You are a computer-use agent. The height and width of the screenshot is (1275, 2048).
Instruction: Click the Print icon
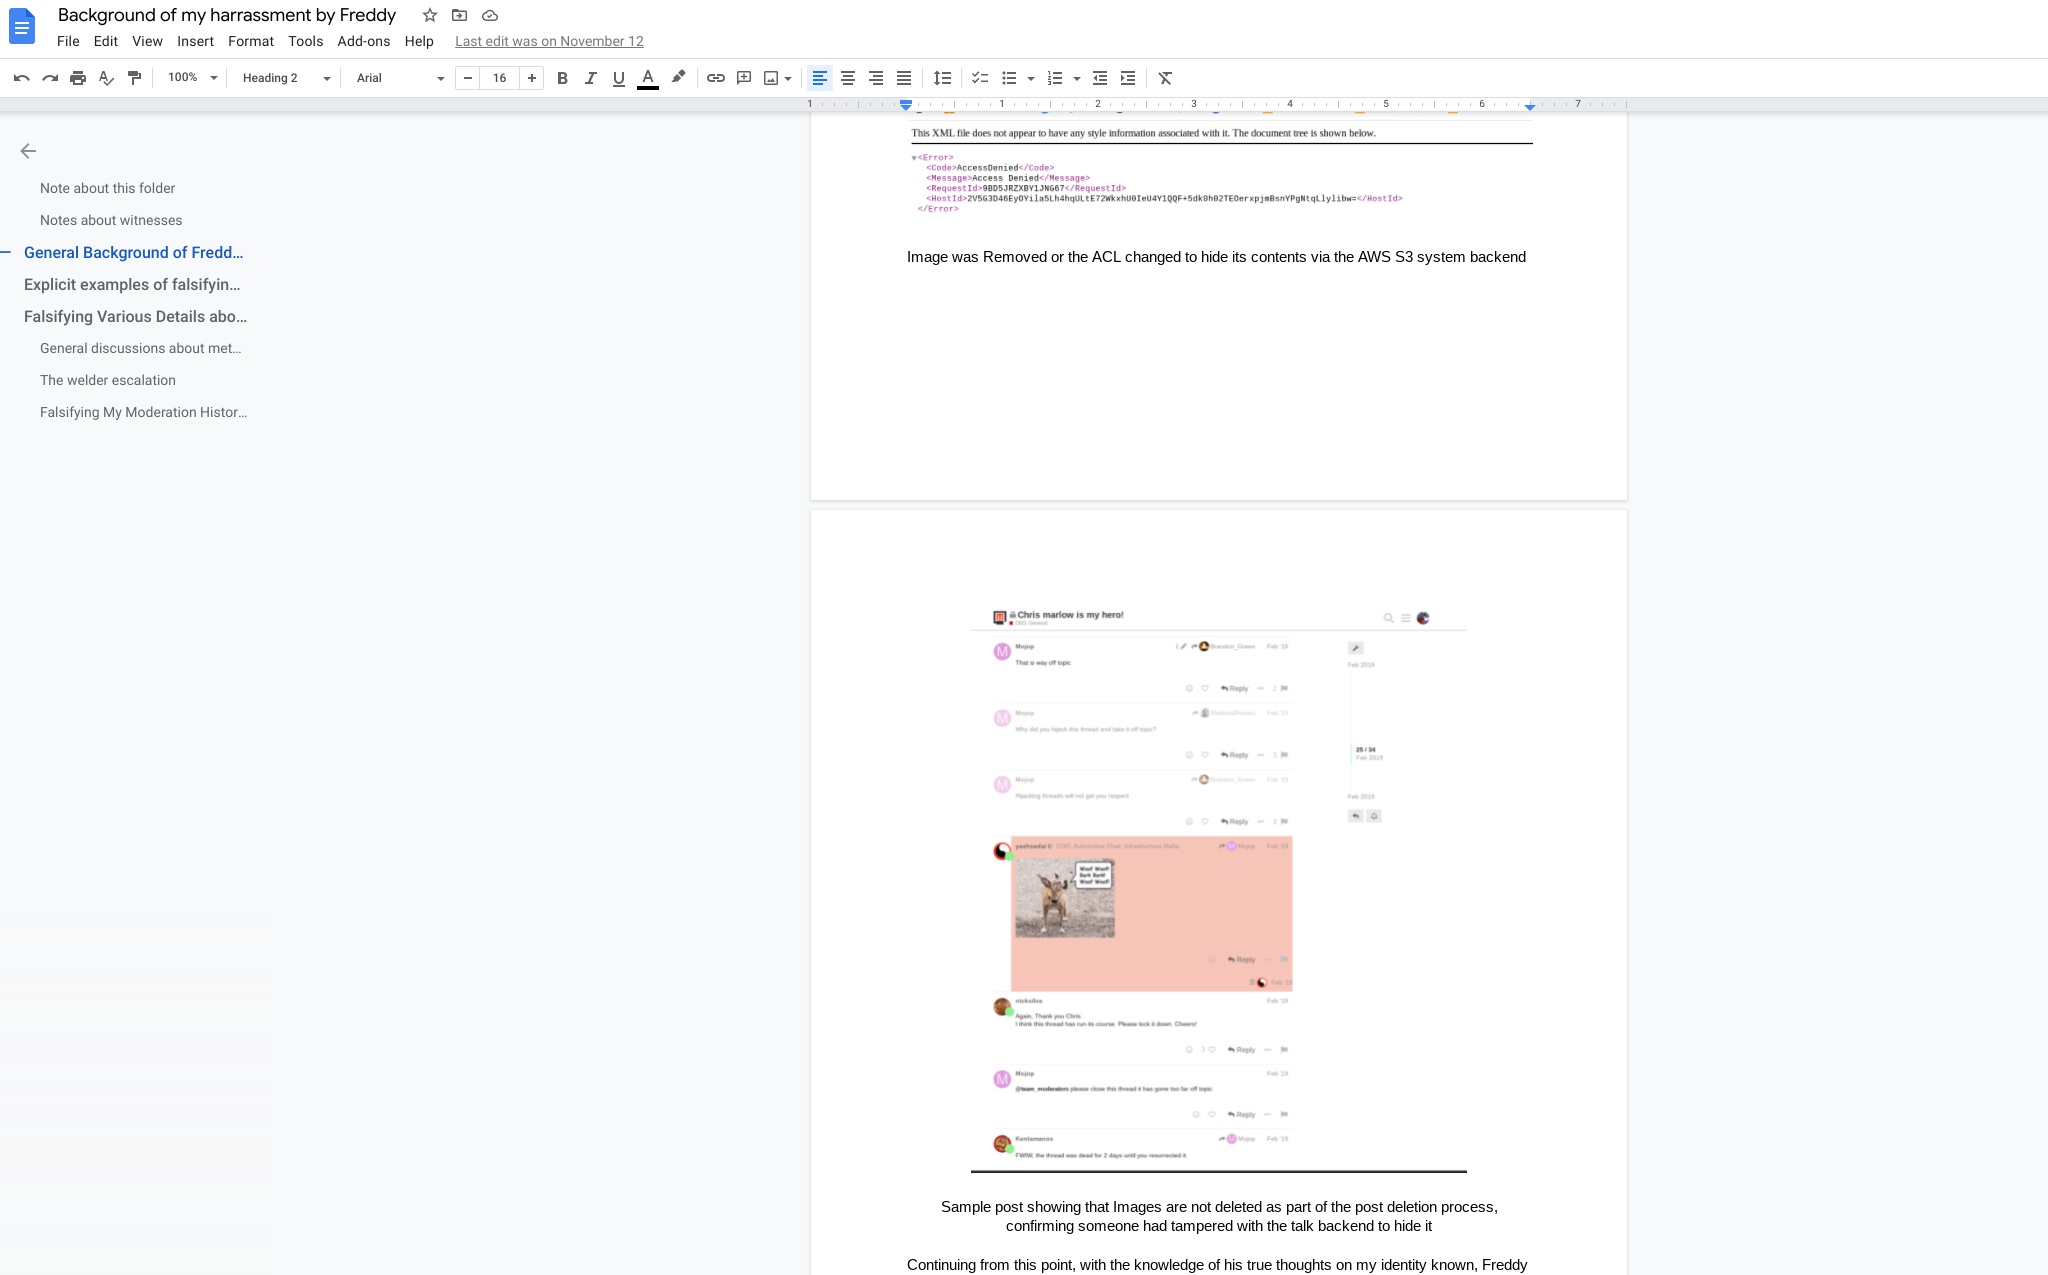pyautogui.click(x=78, y=78)
